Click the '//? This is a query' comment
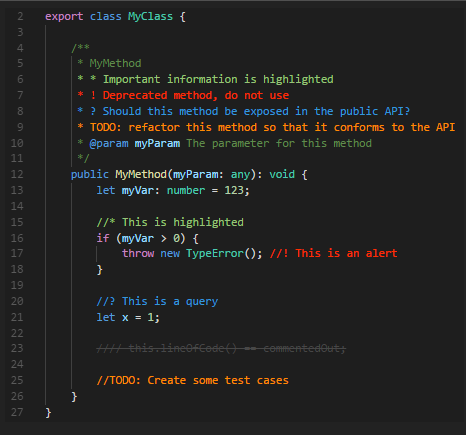The width and height of the screenshot is (466, 435). point(157,301)
